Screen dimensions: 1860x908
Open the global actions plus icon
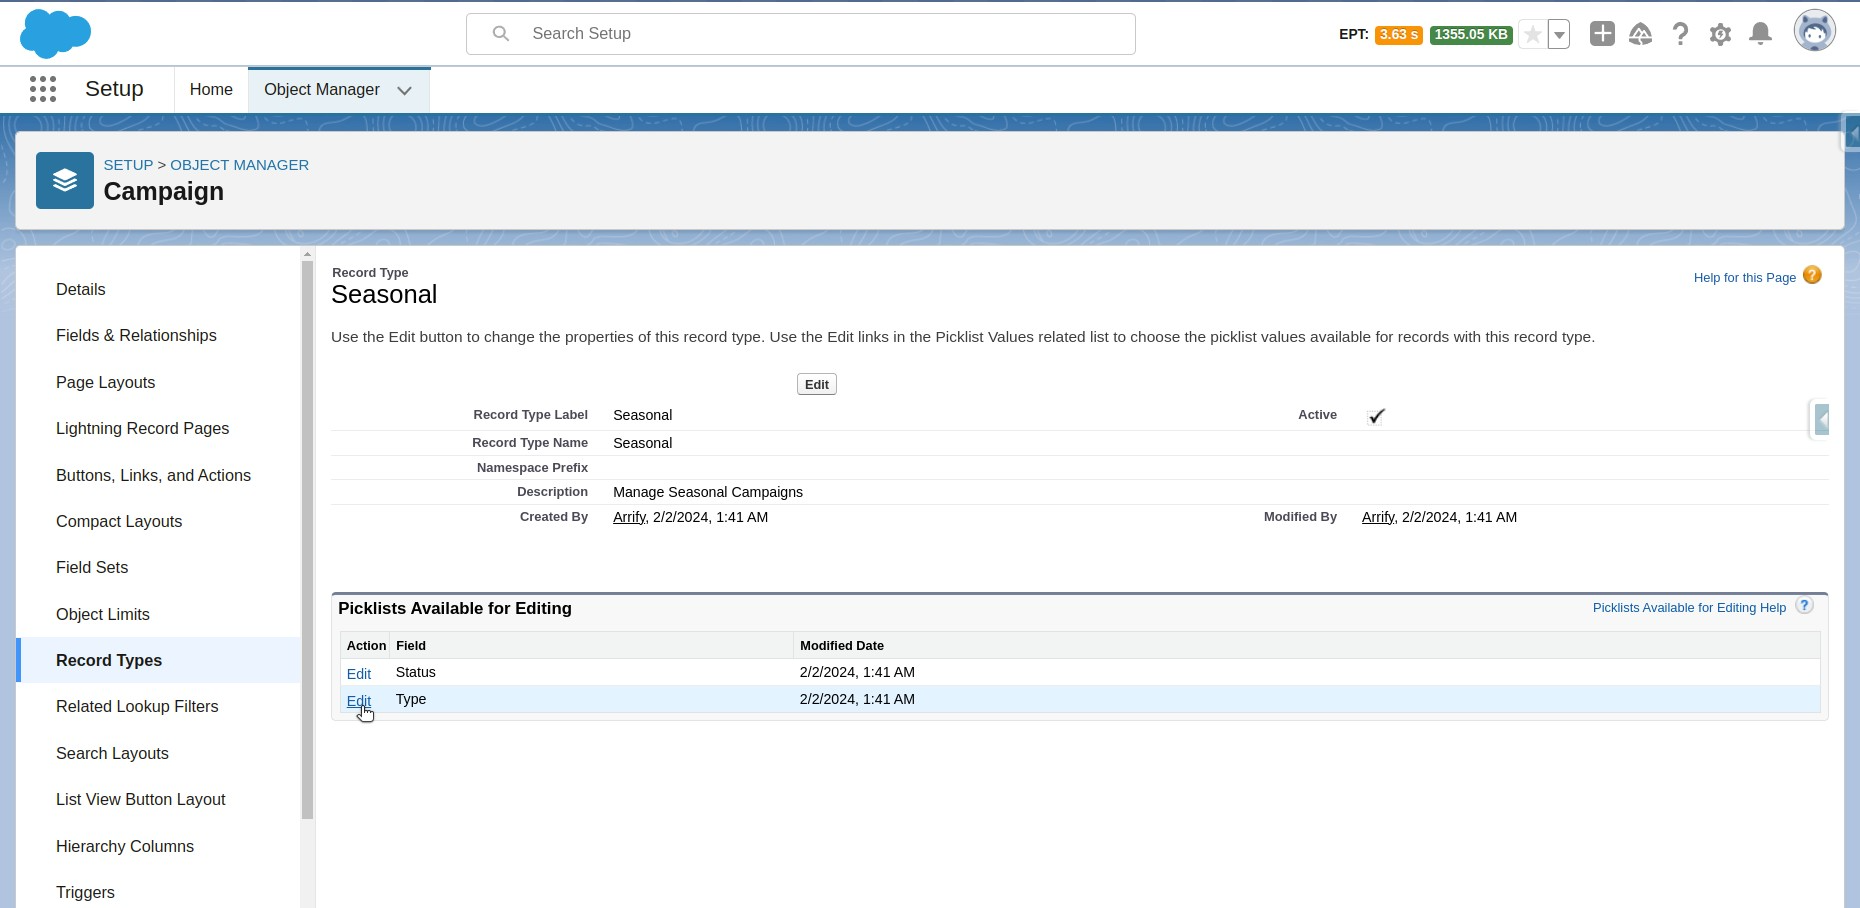point(1602,34)
